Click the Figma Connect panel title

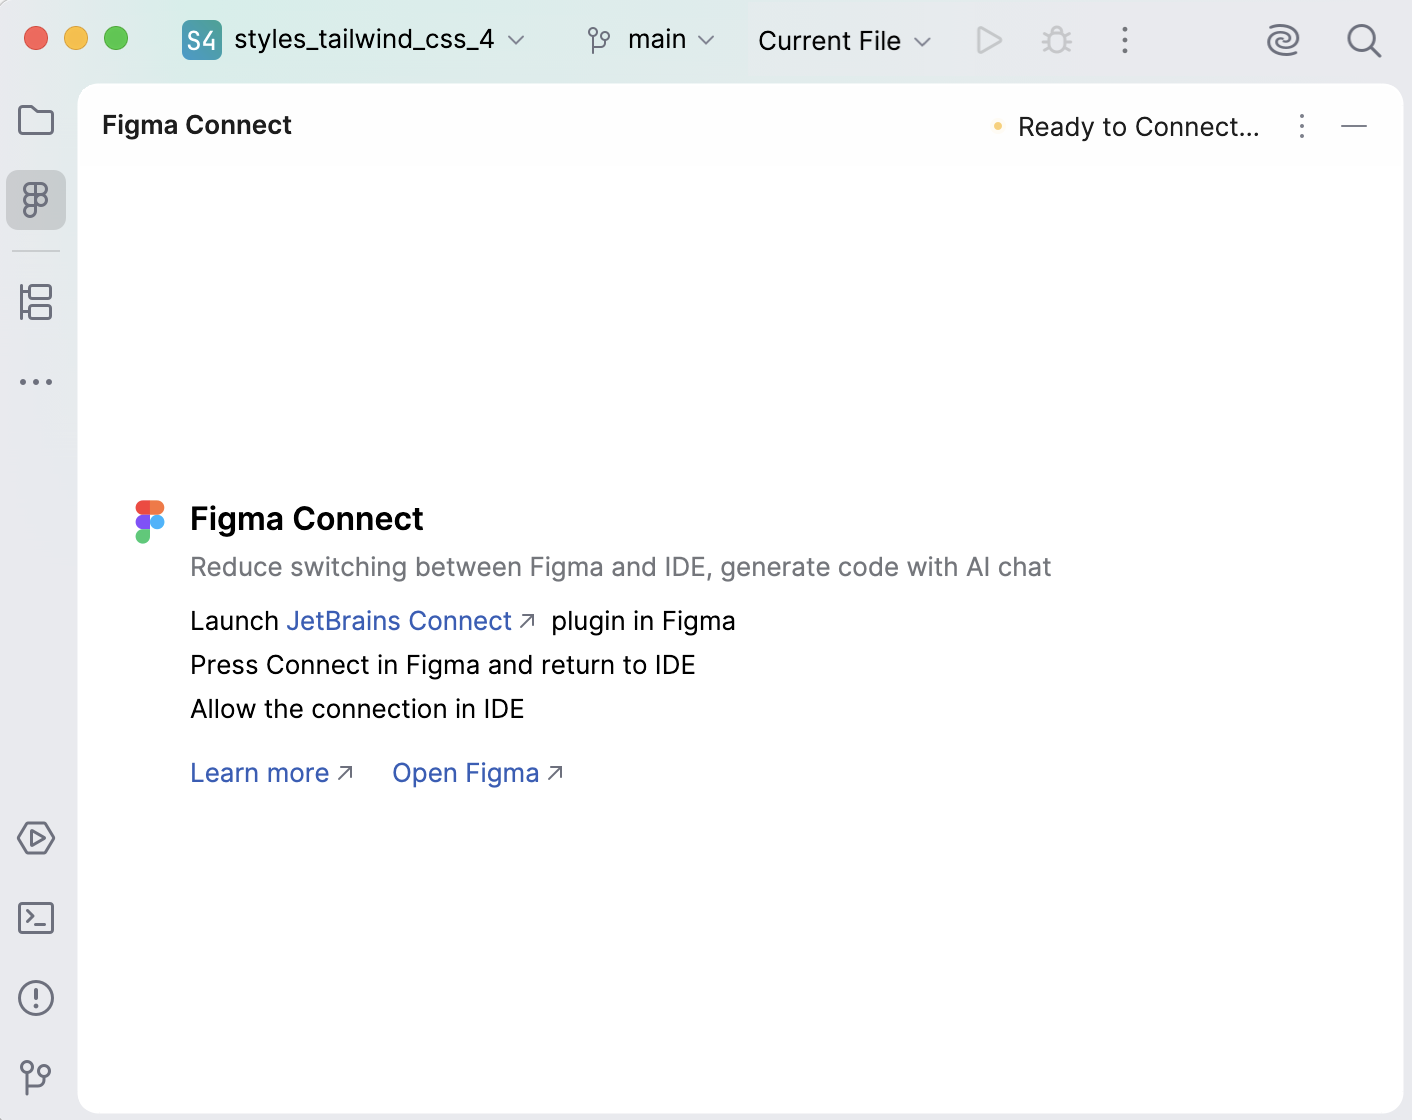click(x=197, y=125)
